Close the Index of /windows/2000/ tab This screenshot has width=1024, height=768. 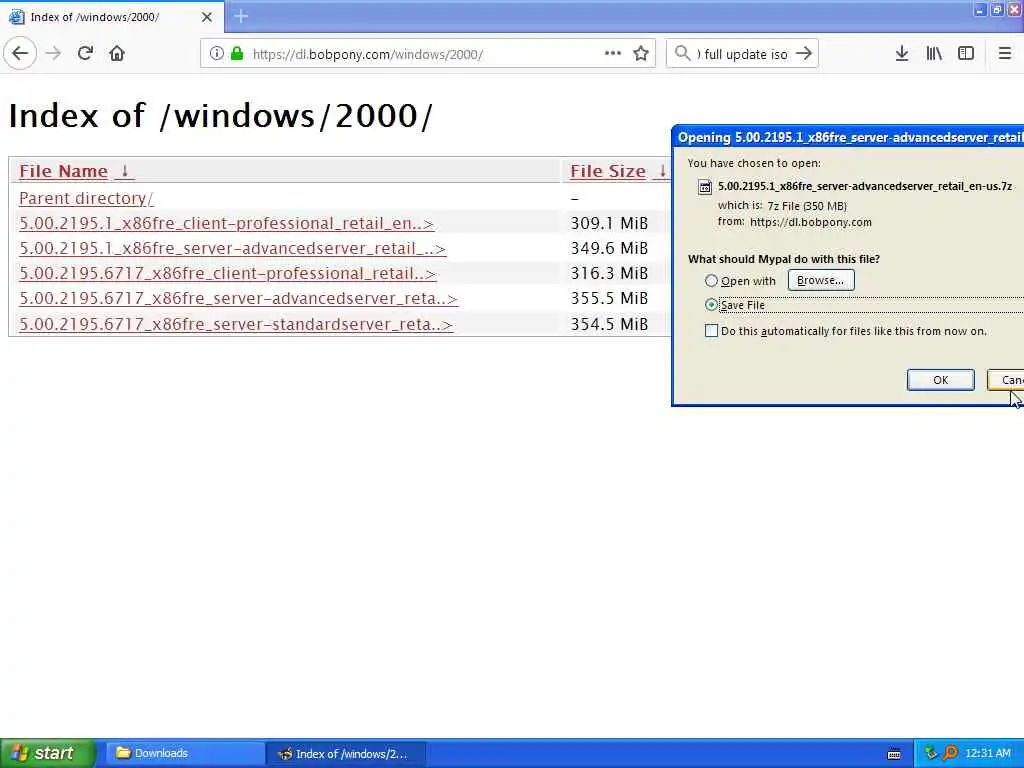[207, 17]
